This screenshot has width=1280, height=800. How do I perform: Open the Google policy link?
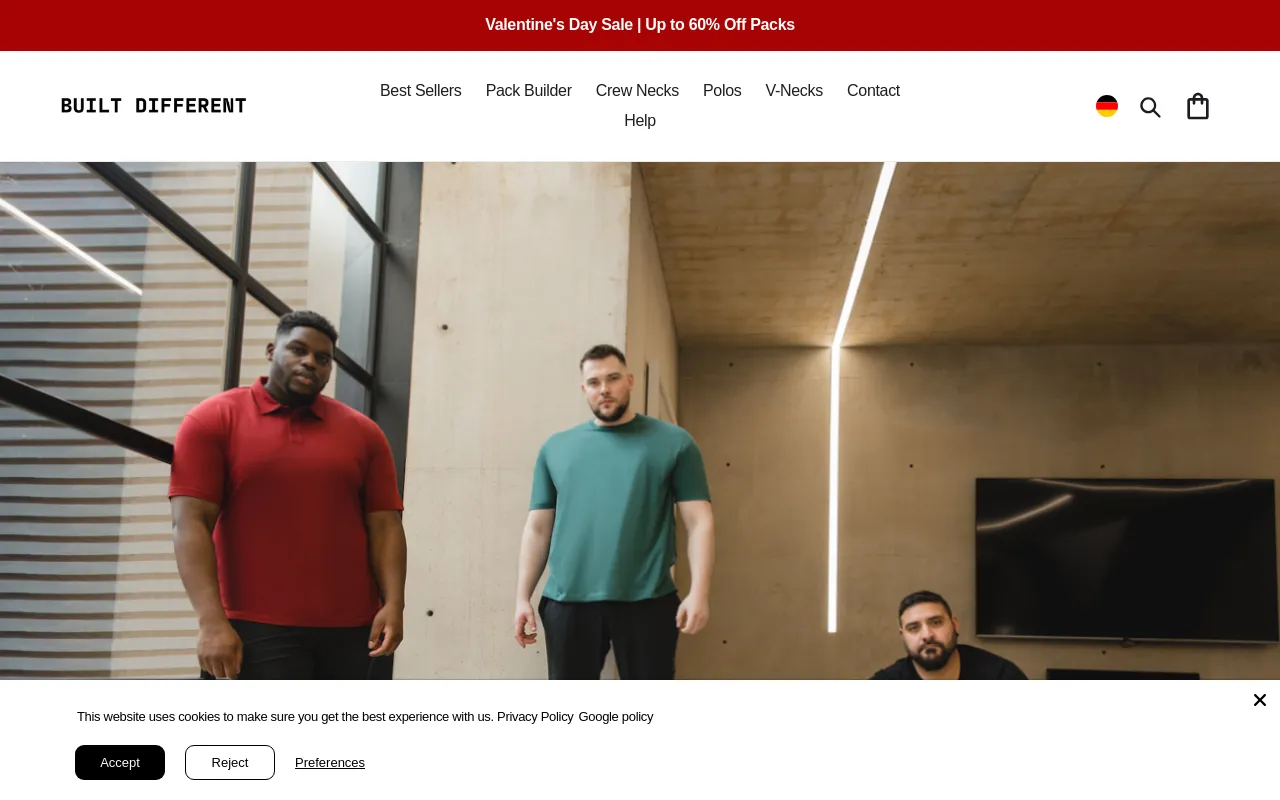pos(616,717)
